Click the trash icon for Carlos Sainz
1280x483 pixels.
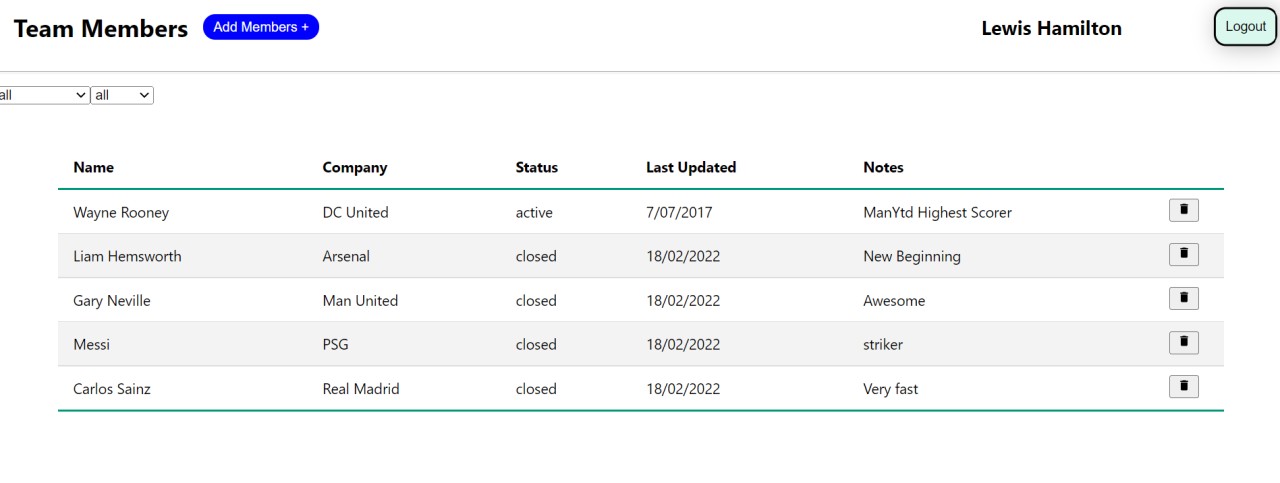[1184, 386]
